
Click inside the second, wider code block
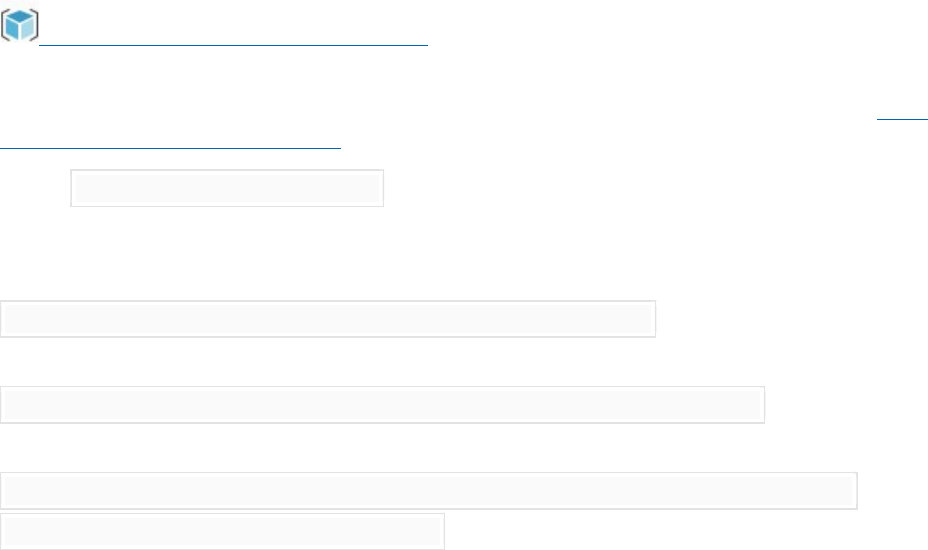[x=382, y=405]
